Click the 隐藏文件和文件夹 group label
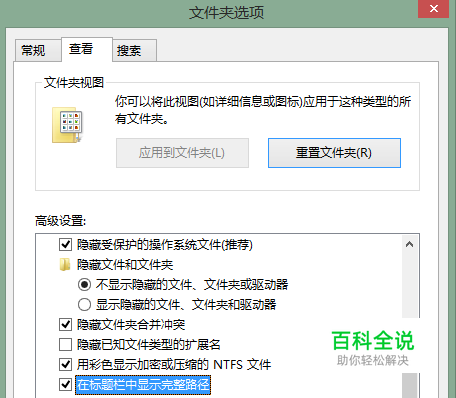 [125, 265]
